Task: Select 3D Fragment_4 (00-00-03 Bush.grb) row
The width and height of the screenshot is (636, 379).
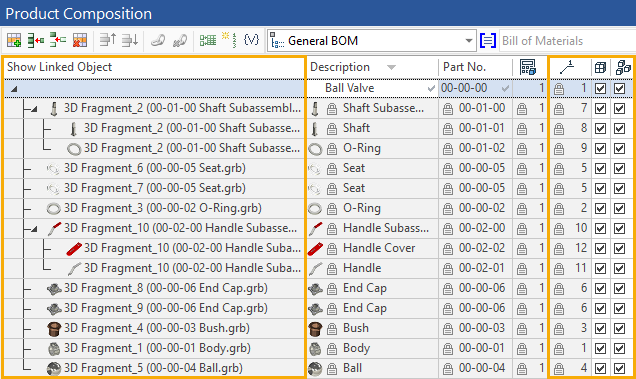Action: coord(154,328)
